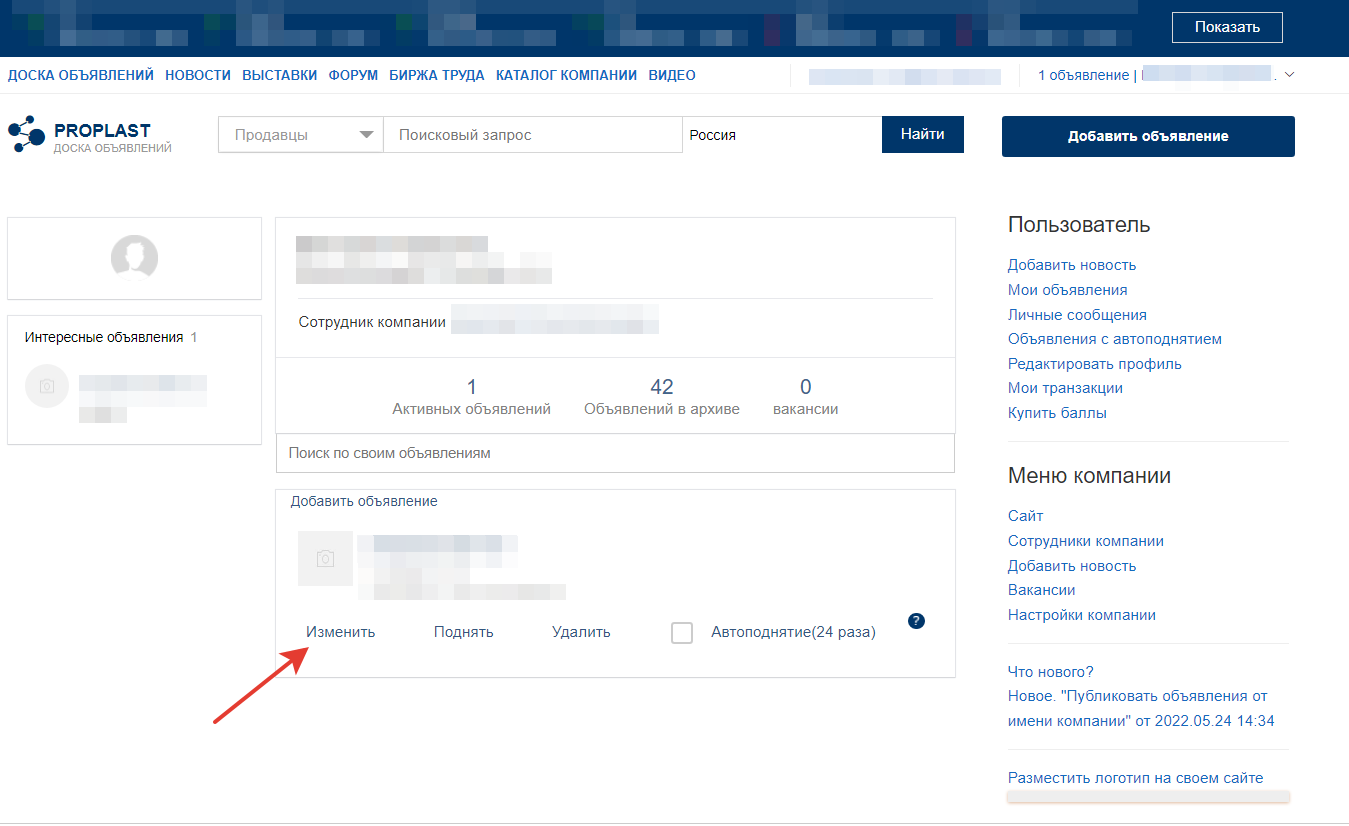This screenshot has height=826, width=1349.
Task: Click Изменить under the listing
Action: pos(341,632)
